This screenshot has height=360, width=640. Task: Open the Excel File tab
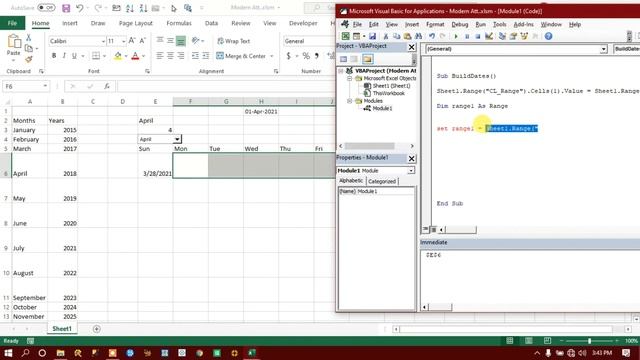point(12,23)
